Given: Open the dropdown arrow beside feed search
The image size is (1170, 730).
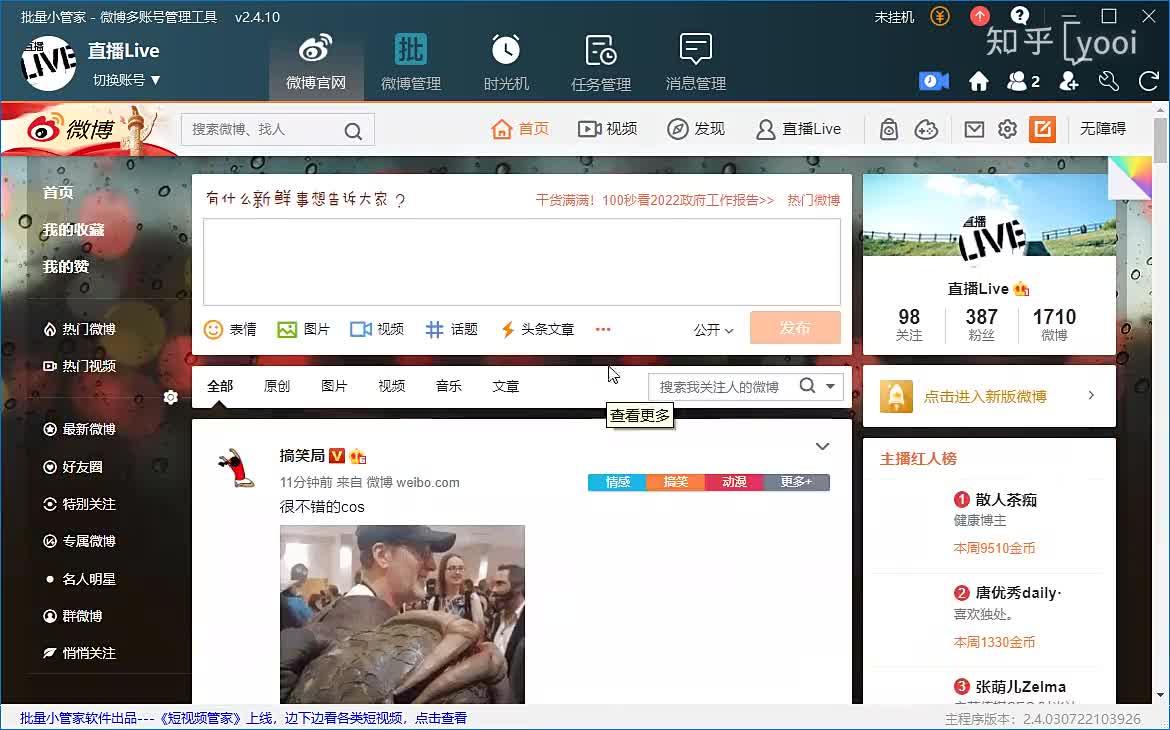Looking at the screenshot, I should [x=830, y=387].
